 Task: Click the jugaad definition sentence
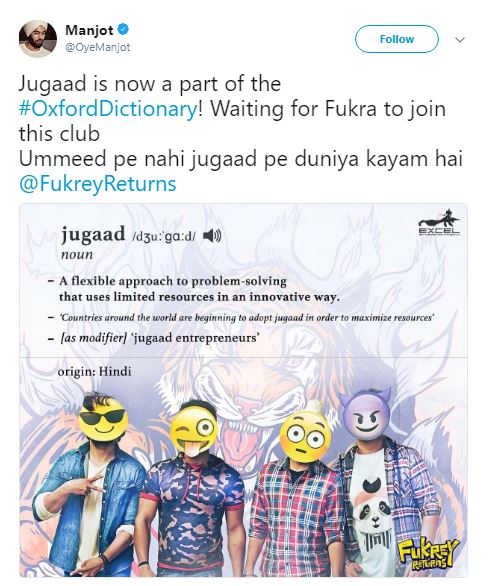pos(199,289)
